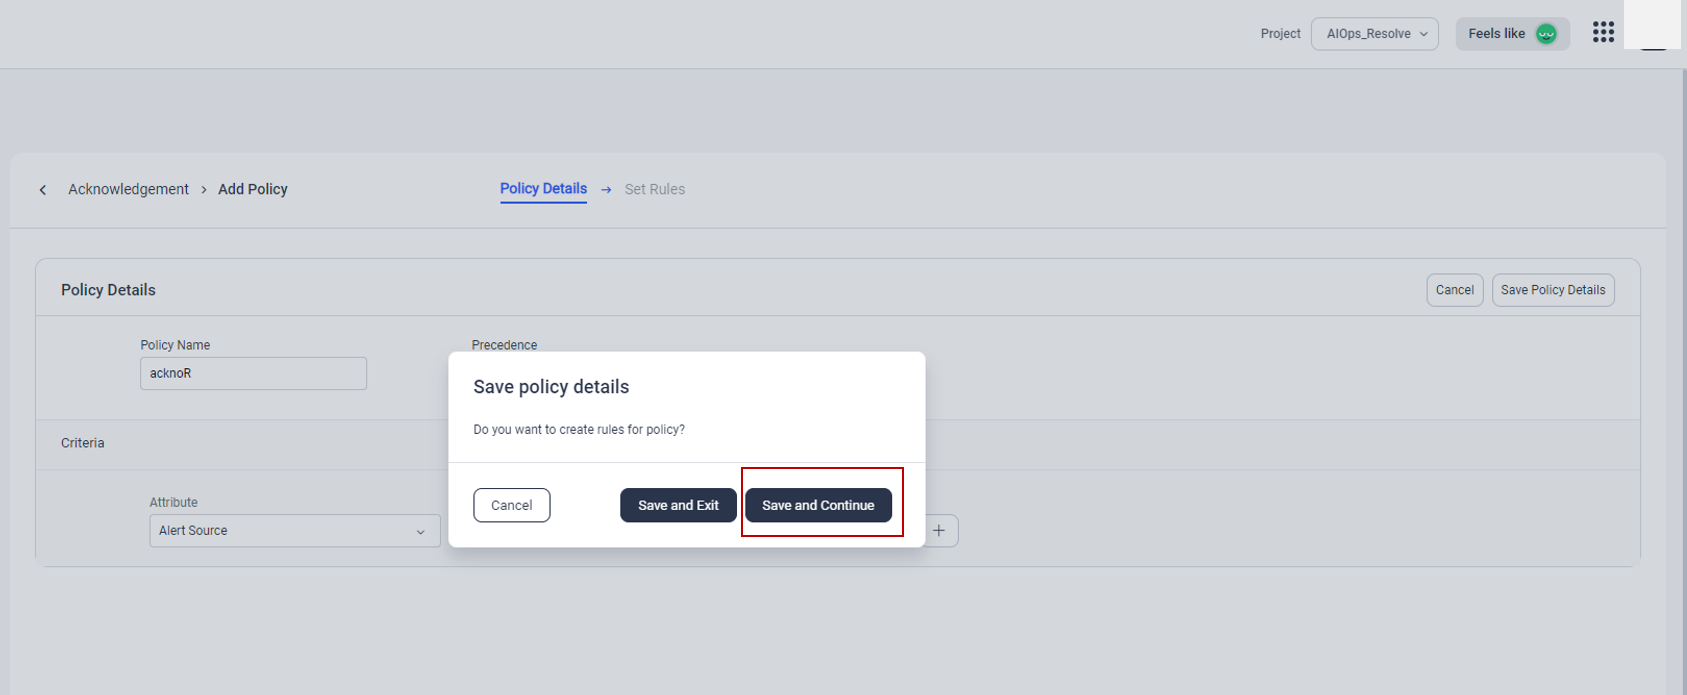Click the Criteria section header
This screenshot has height=695, width=1687.
click(x=83, y=443)
